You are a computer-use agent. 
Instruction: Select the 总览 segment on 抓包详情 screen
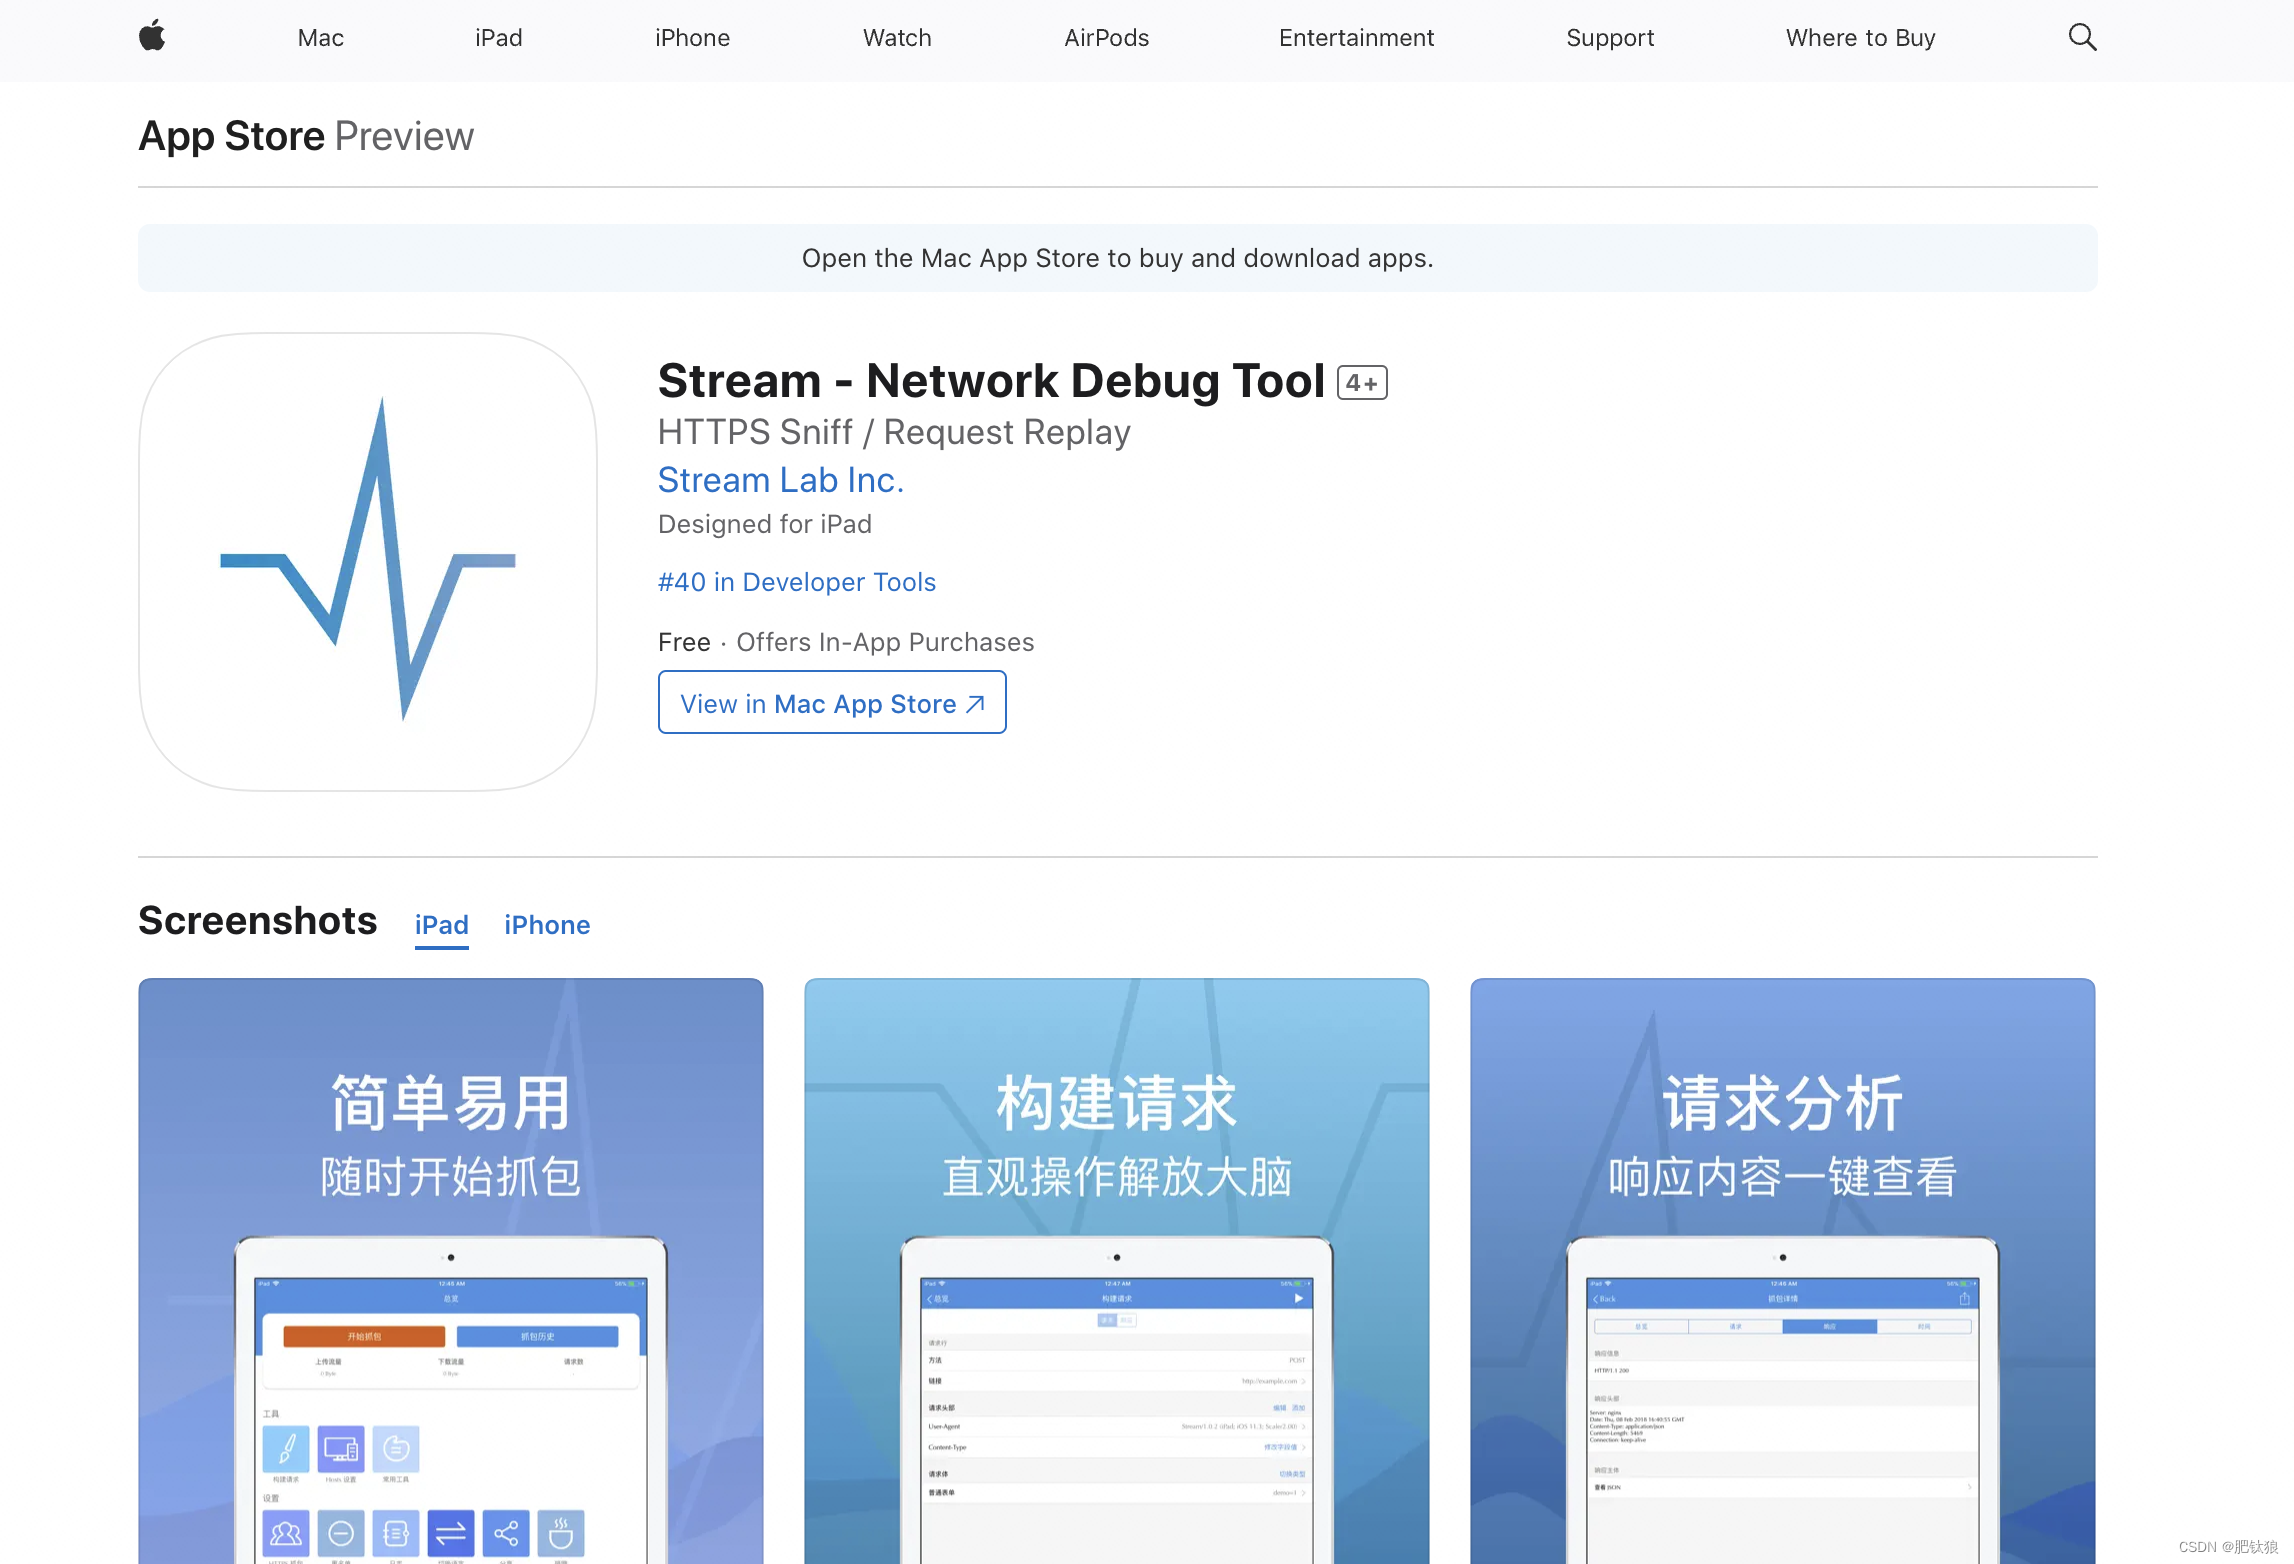(x=1642, y=1326)
